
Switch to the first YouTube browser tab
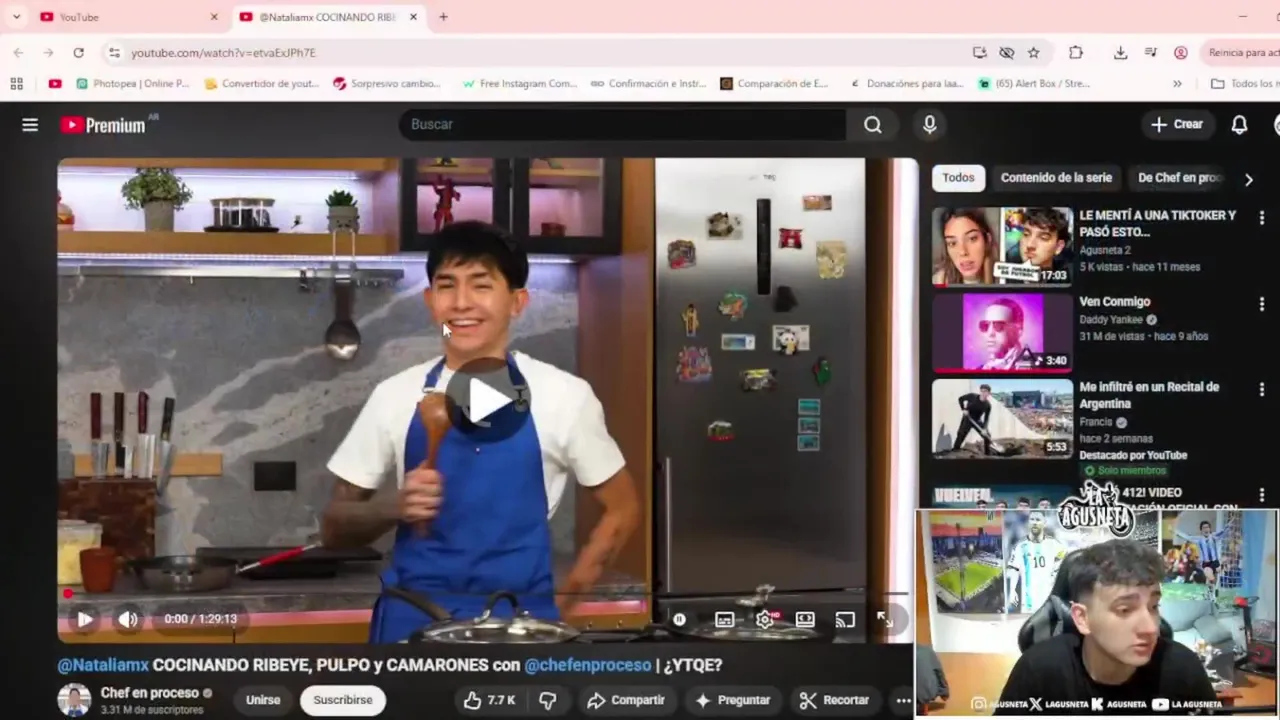128,17
